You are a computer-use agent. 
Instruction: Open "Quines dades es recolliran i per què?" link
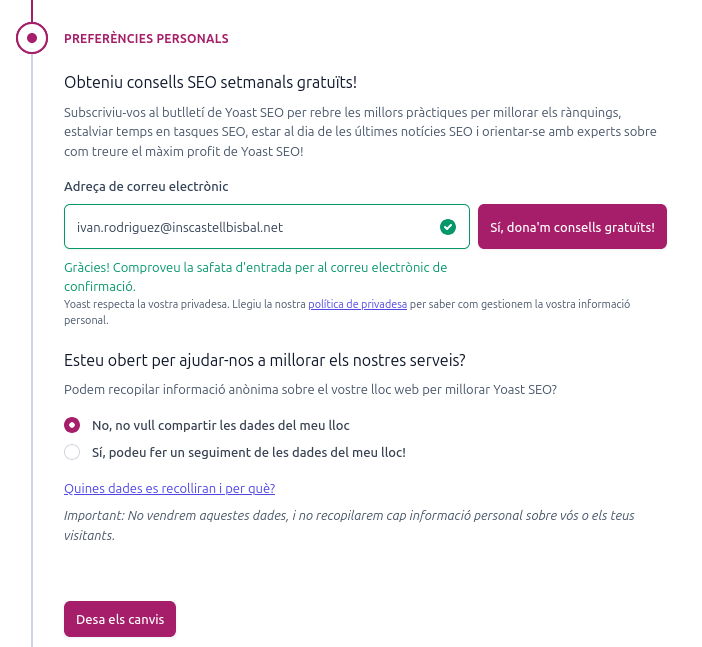coord(169,489)
